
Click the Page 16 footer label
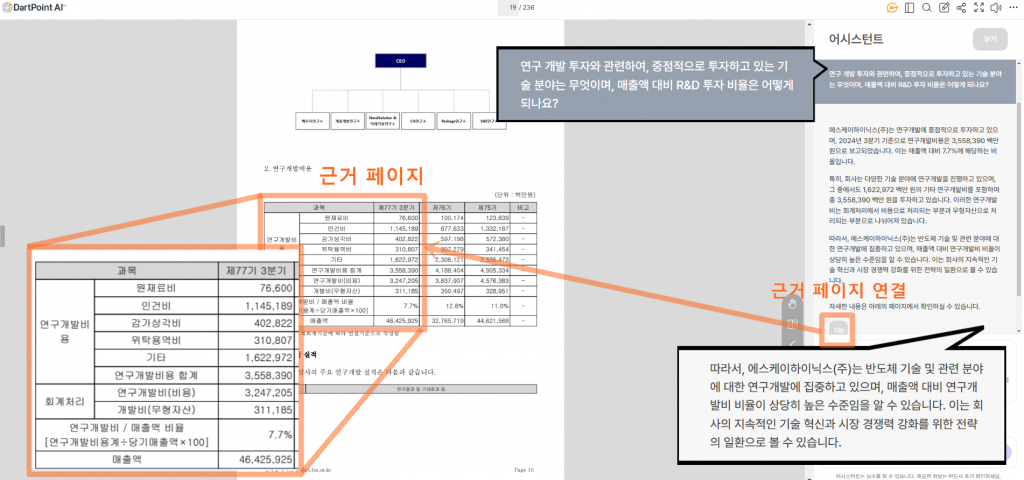524,469
